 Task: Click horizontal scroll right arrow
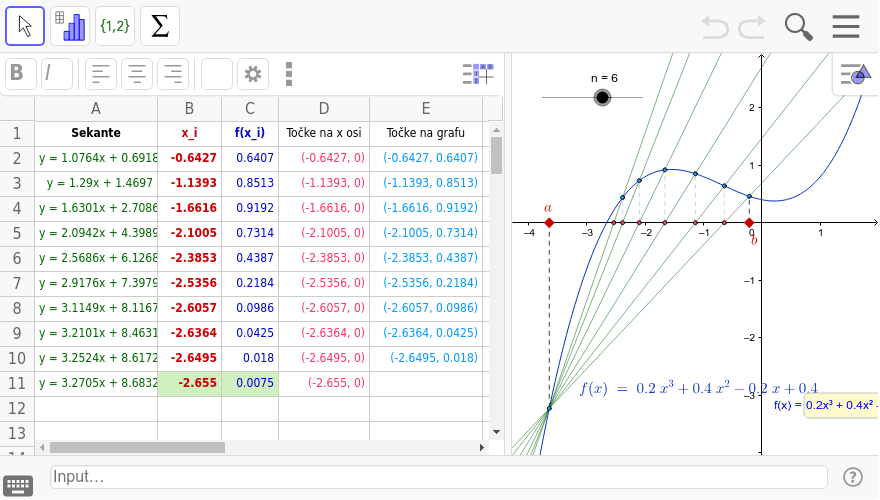482,448
